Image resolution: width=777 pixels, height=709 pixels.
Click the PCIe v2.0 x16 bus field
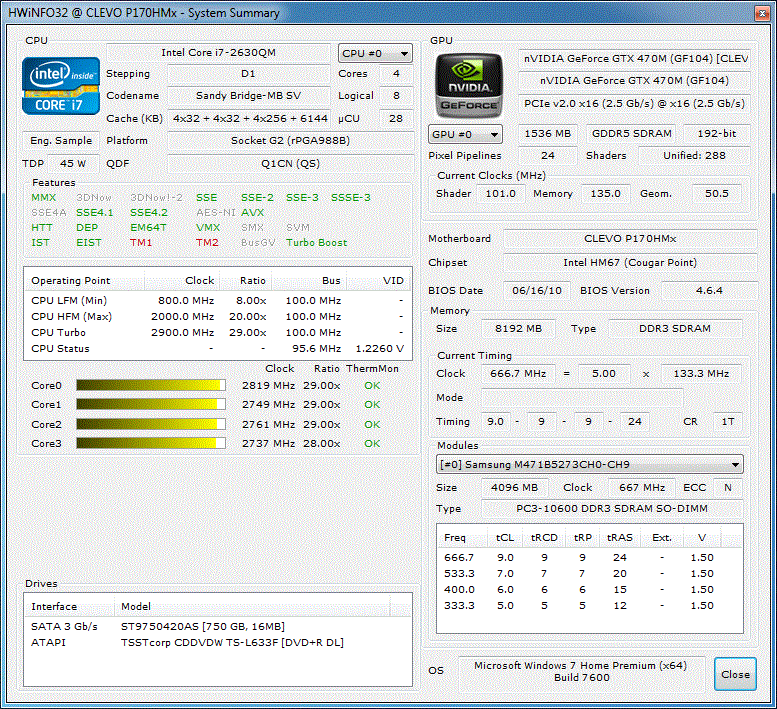pos(634,104)
